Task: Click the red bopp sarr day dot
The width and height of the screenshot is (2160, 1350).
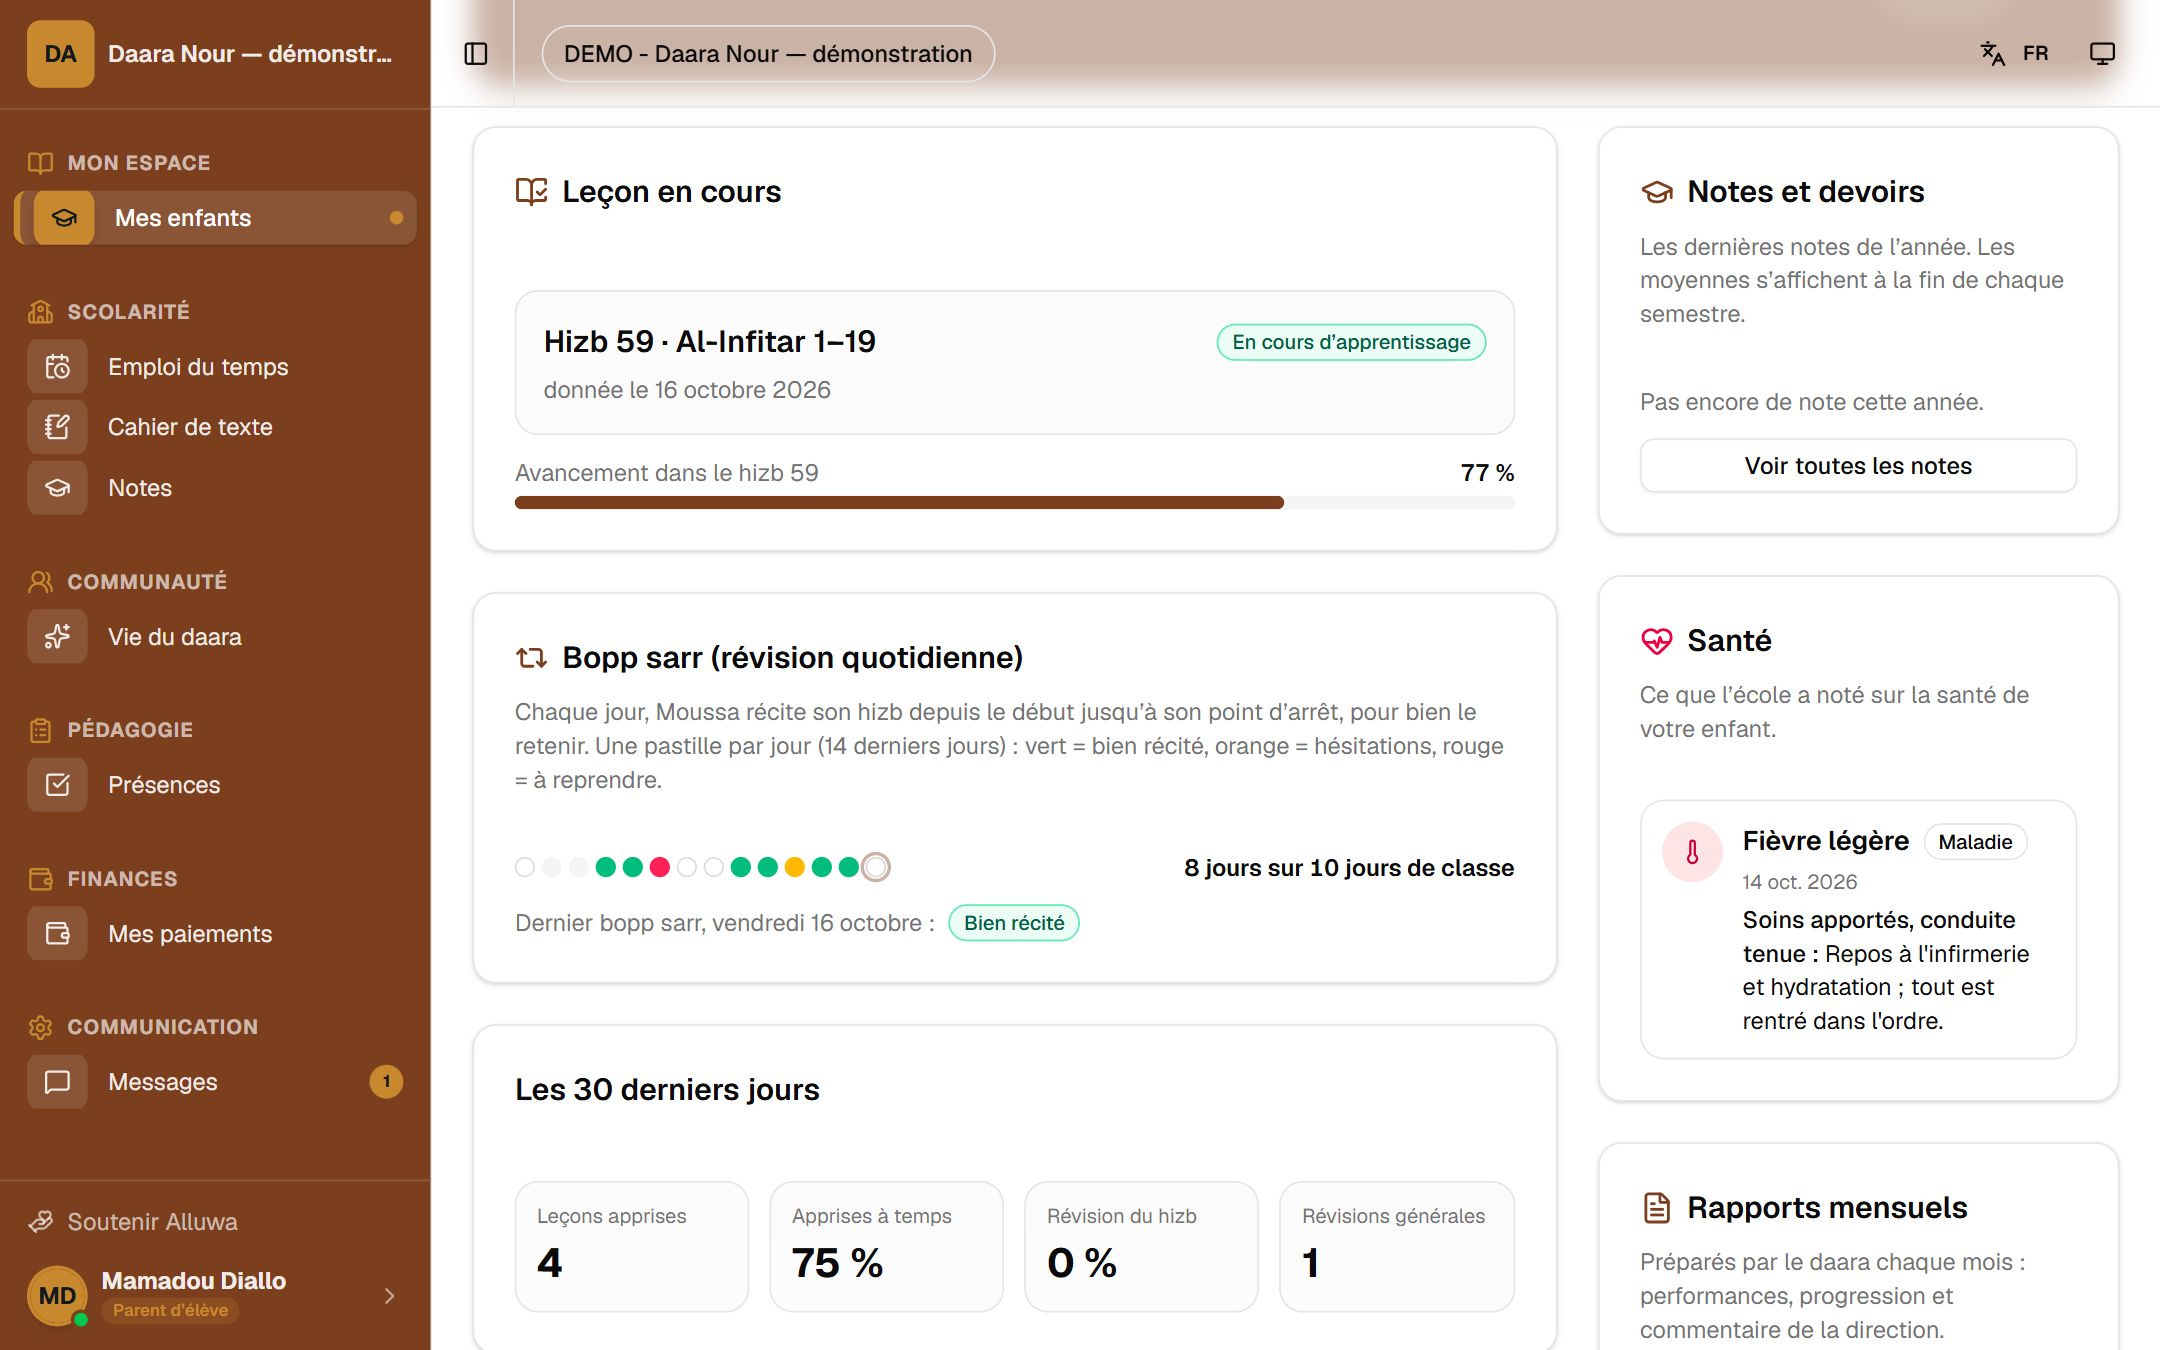Action: pyautogui.click(x=660, y=867)
